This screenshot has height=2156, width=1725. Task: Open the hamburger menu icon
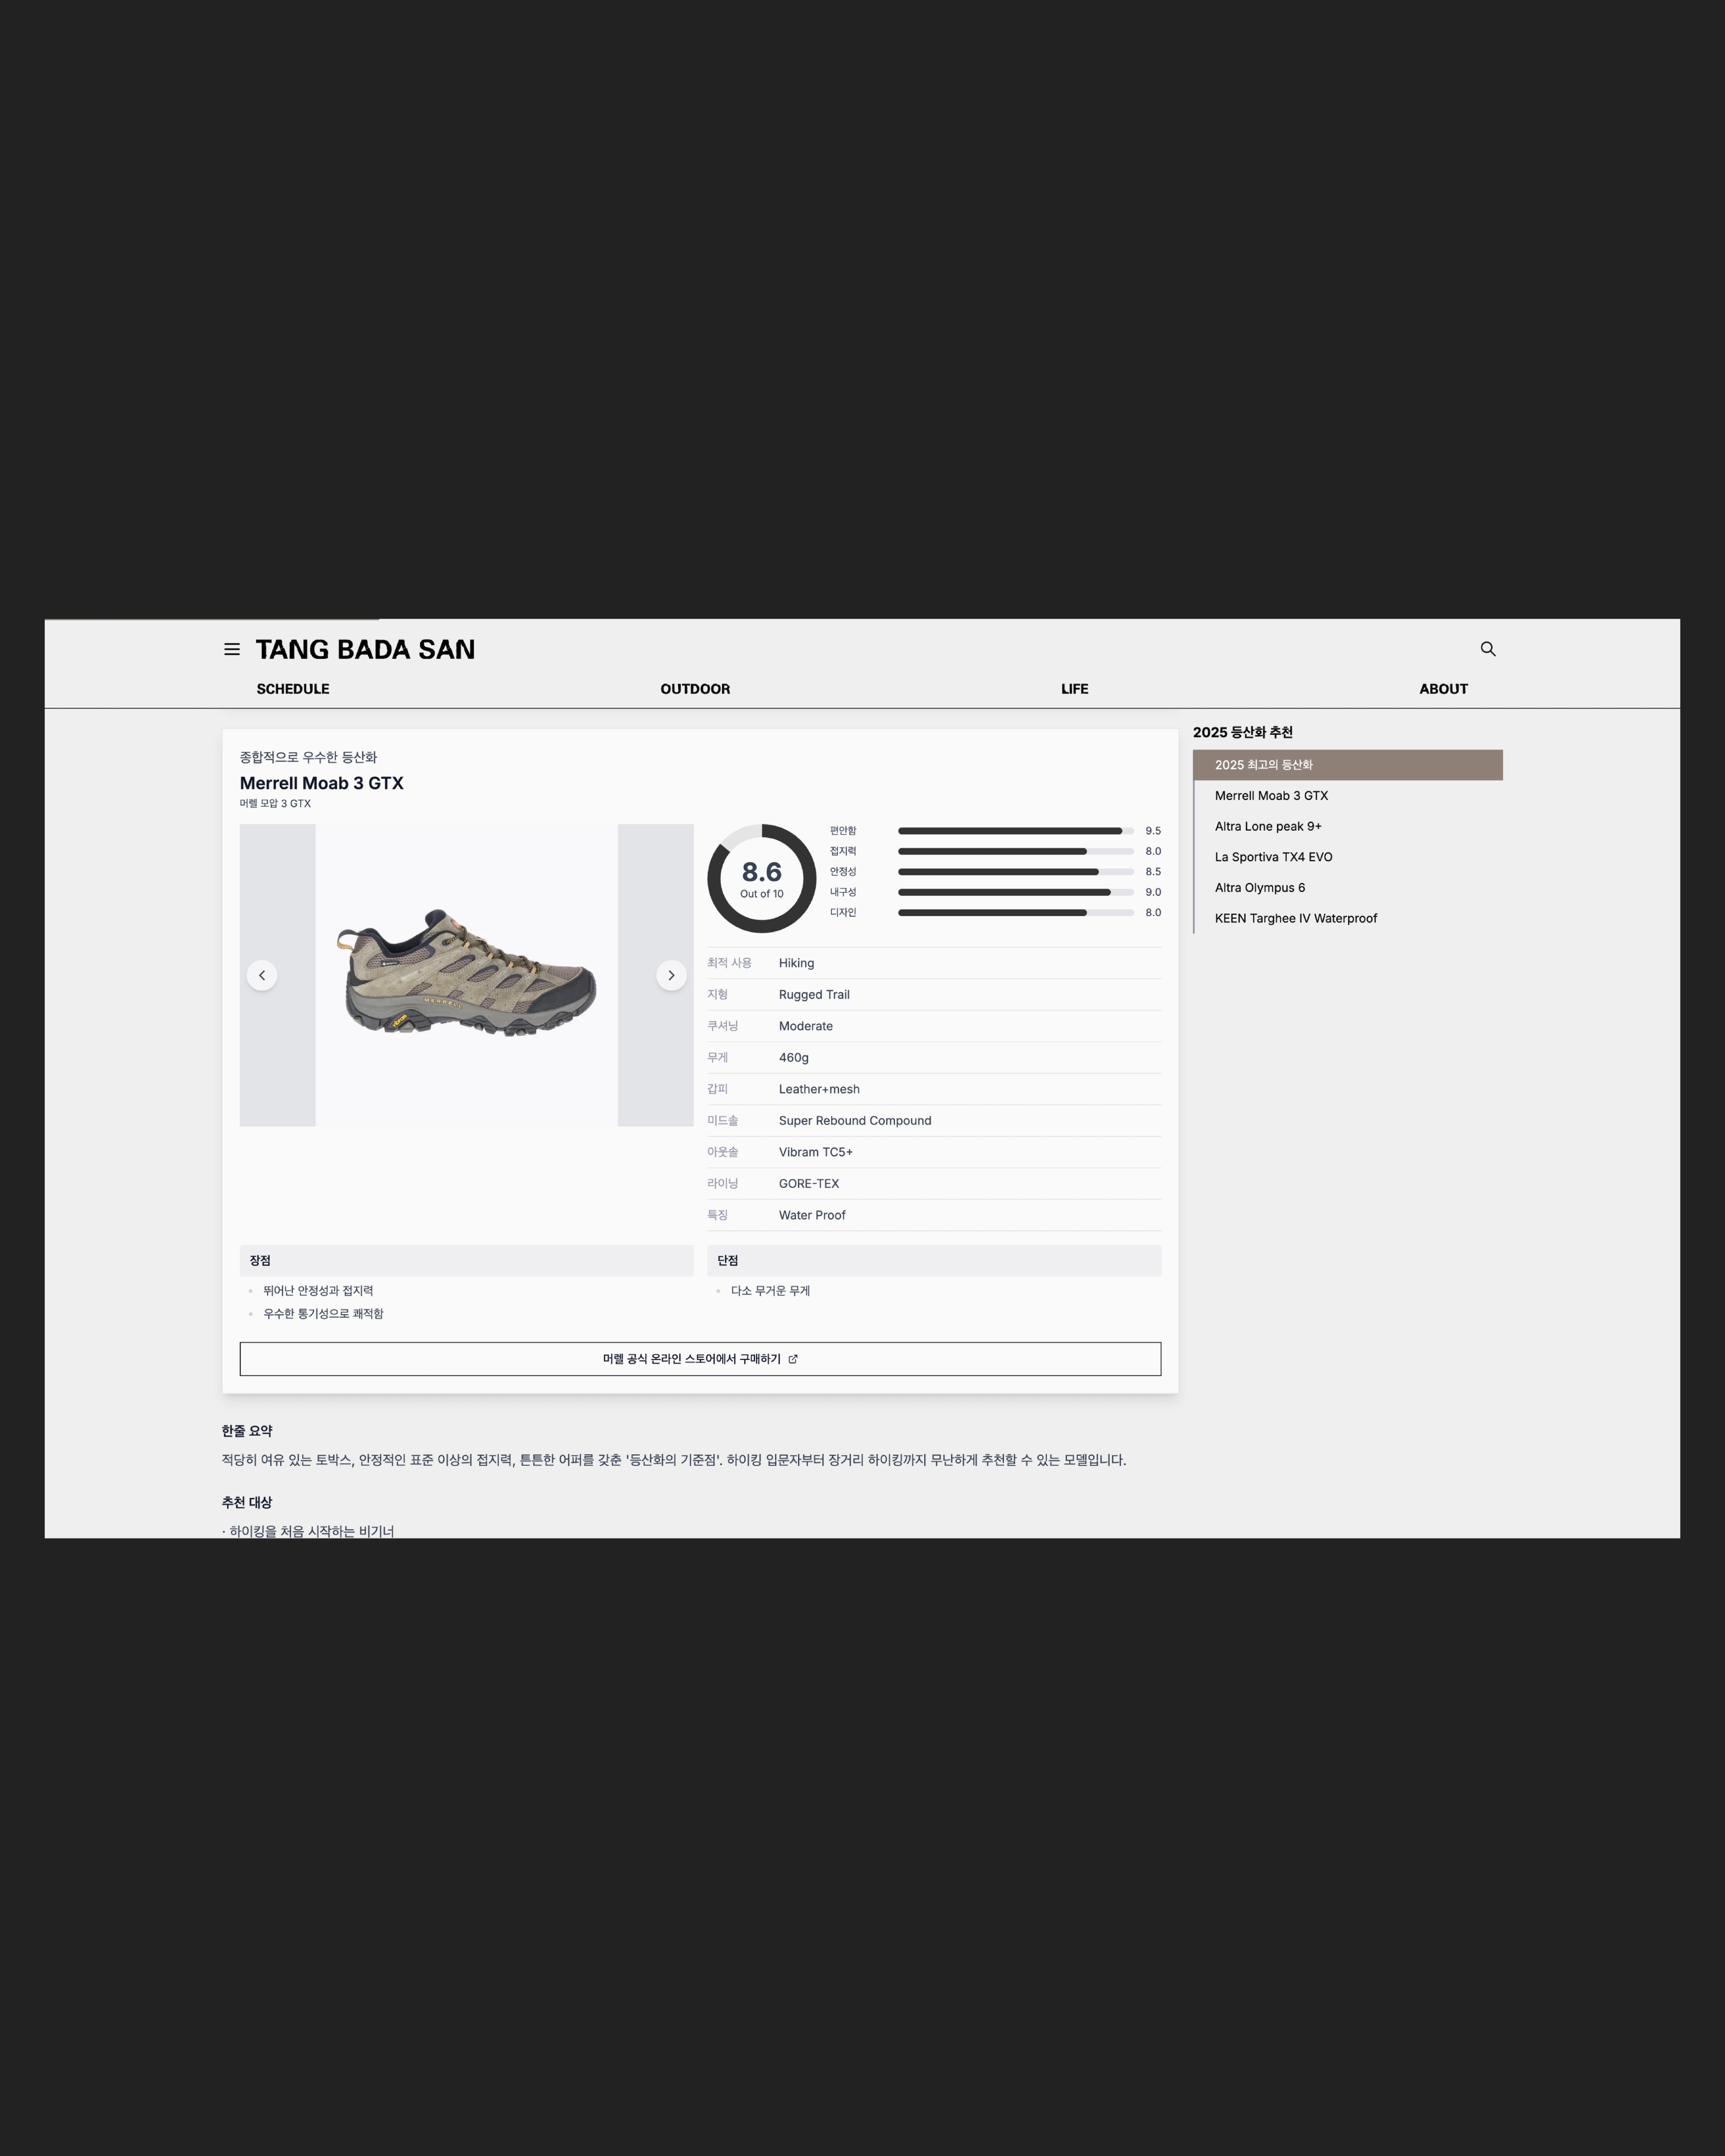(232, 649)
